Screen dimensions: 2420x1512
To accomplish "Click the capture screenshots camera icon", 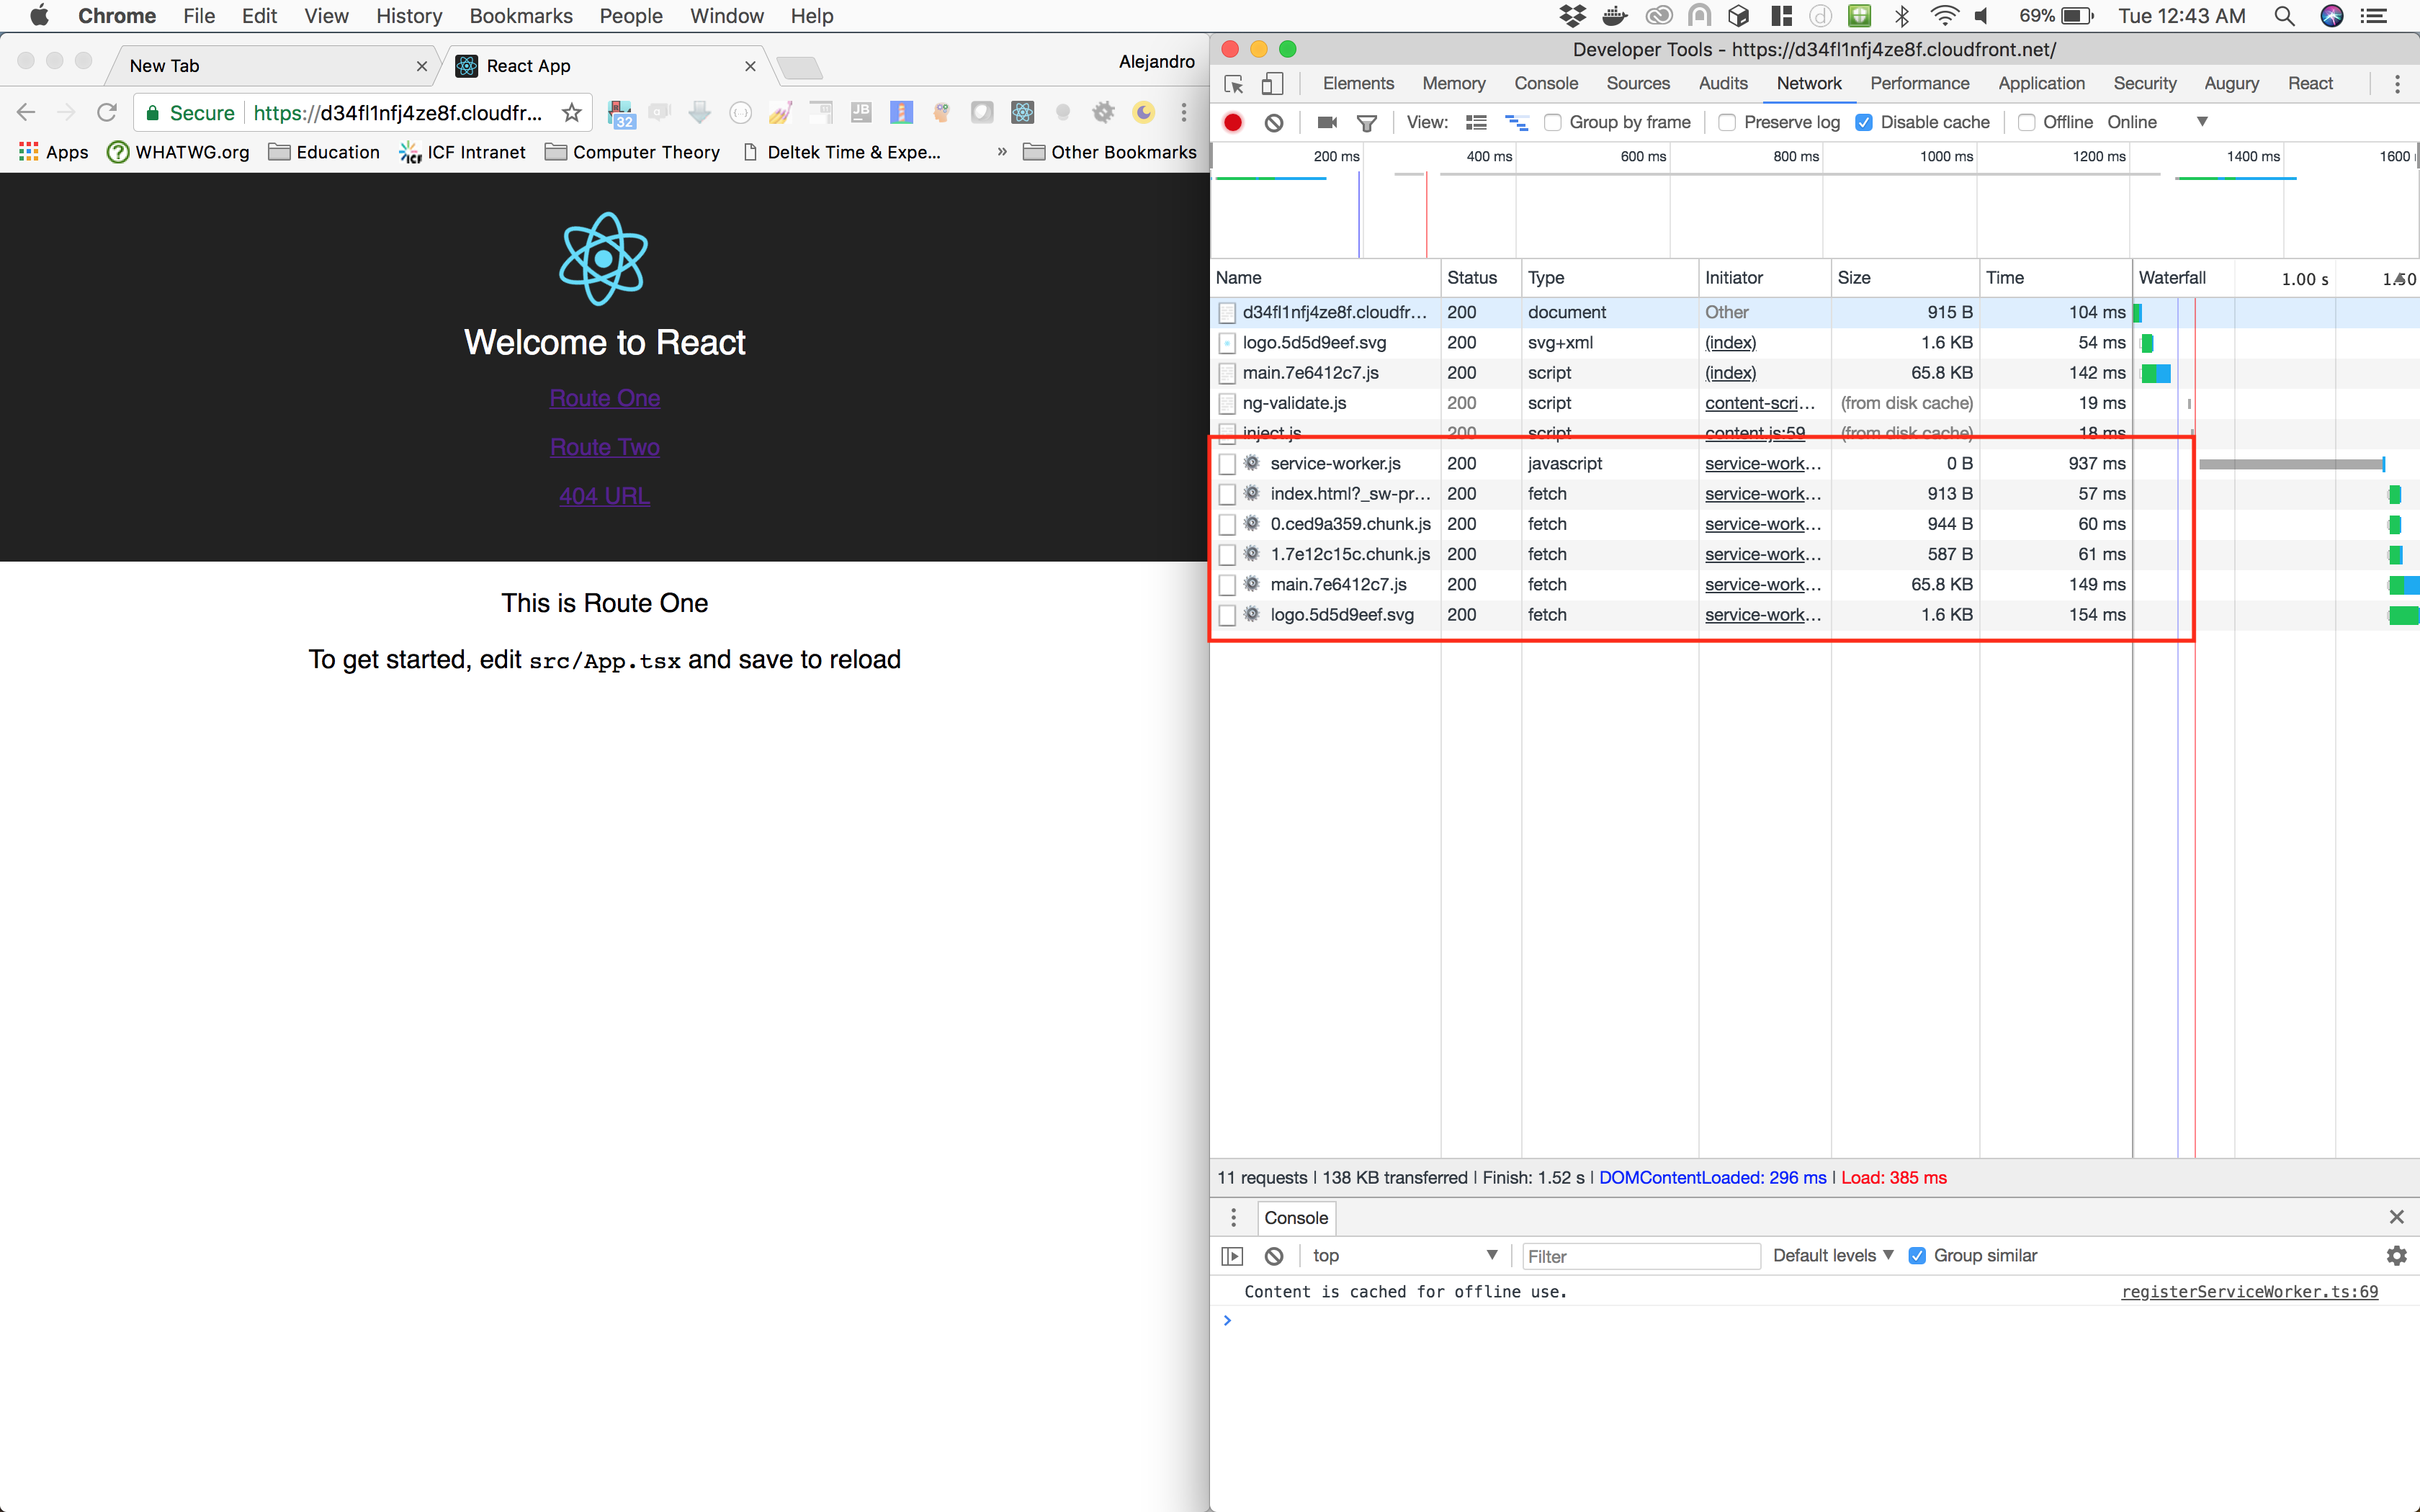I will [x=1327, y=122].
